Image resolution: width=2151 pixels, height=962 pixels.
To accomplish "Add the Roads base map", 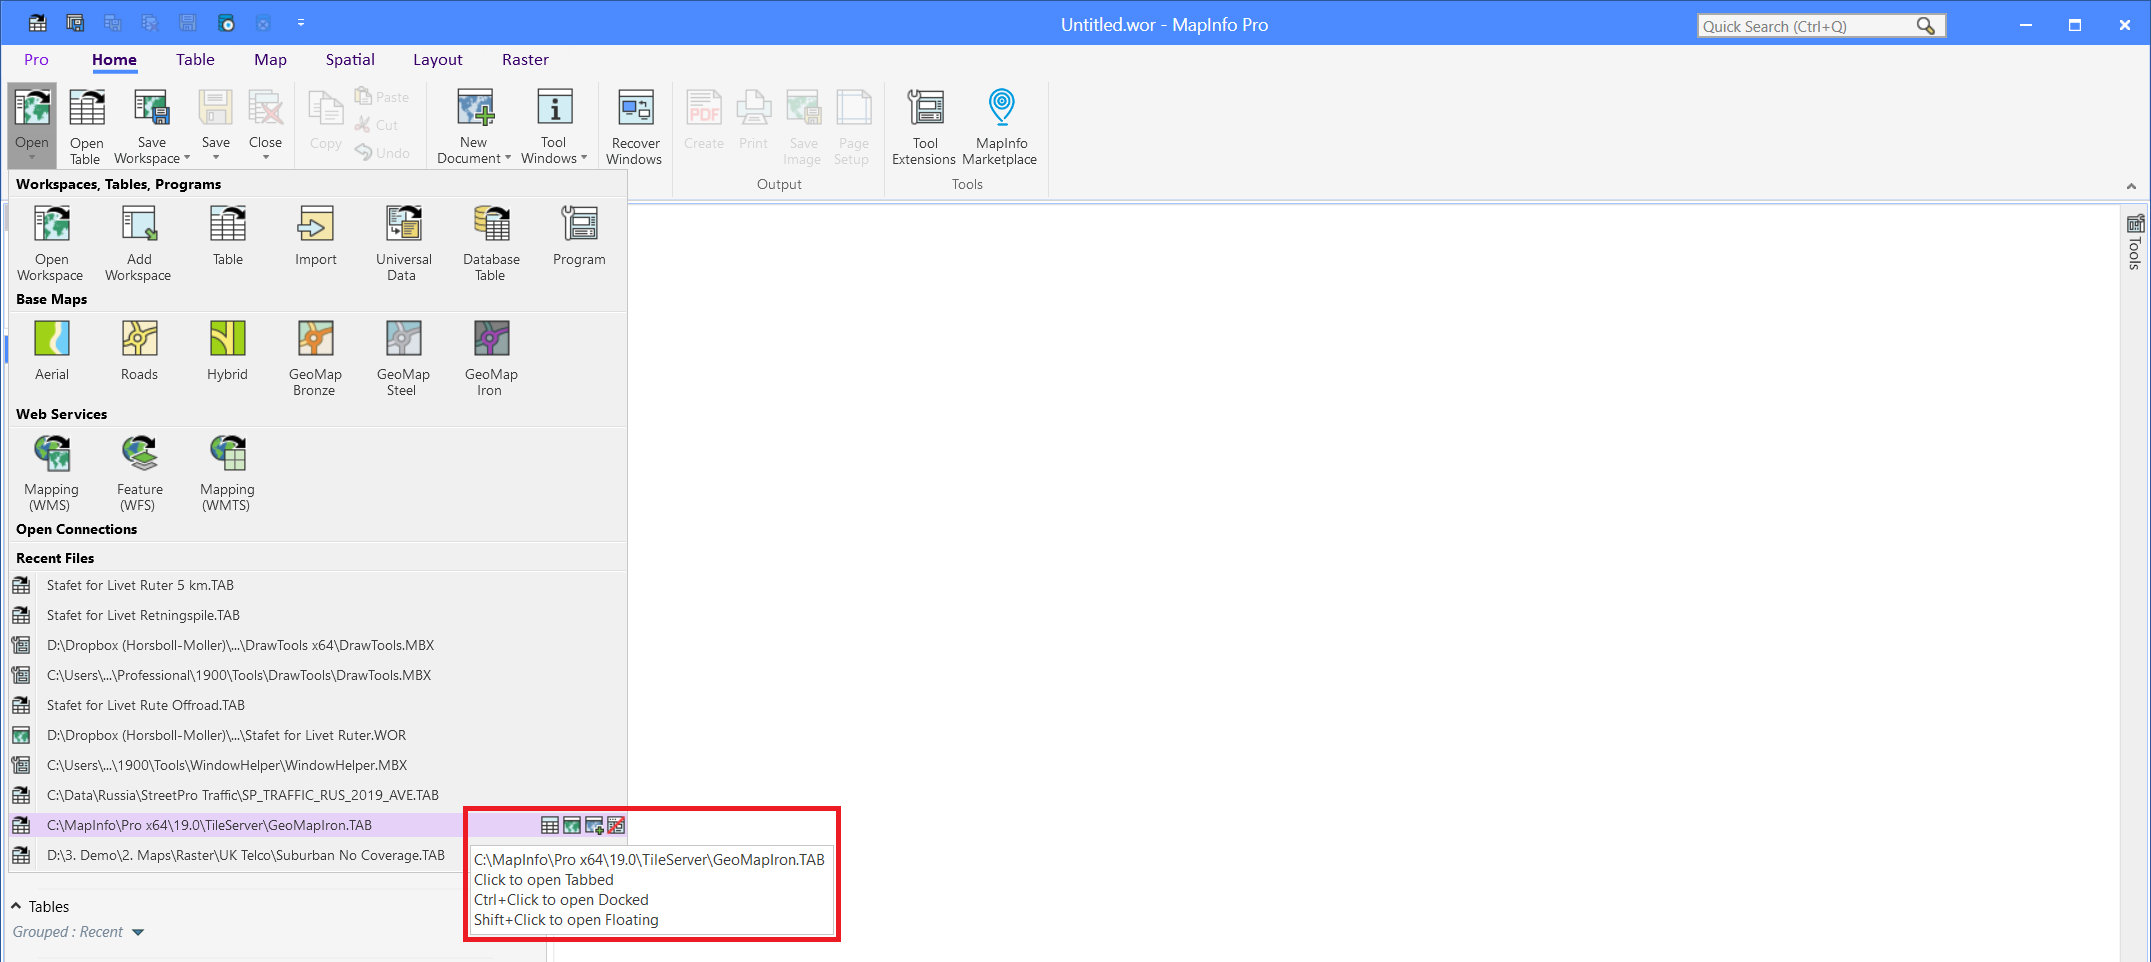I will pos(139,339).
